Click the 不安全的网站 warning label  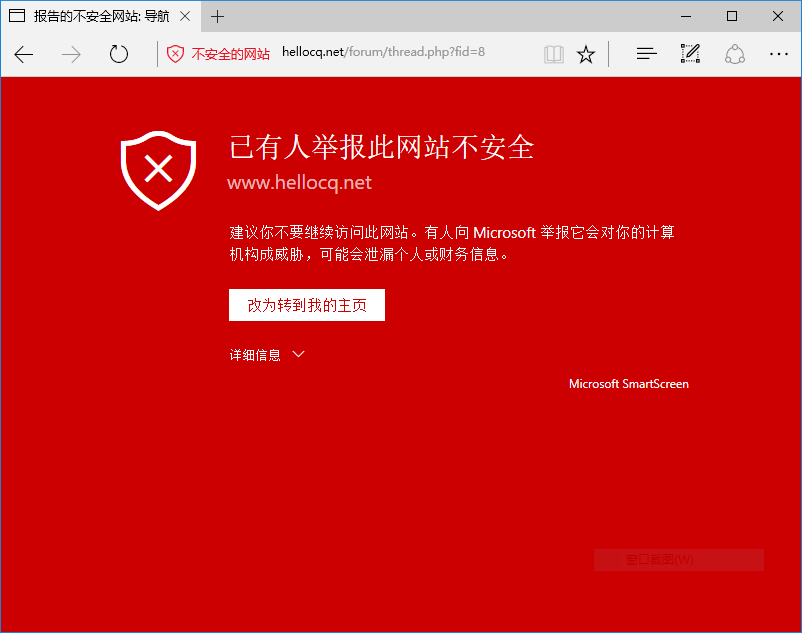tap(230, 54)
